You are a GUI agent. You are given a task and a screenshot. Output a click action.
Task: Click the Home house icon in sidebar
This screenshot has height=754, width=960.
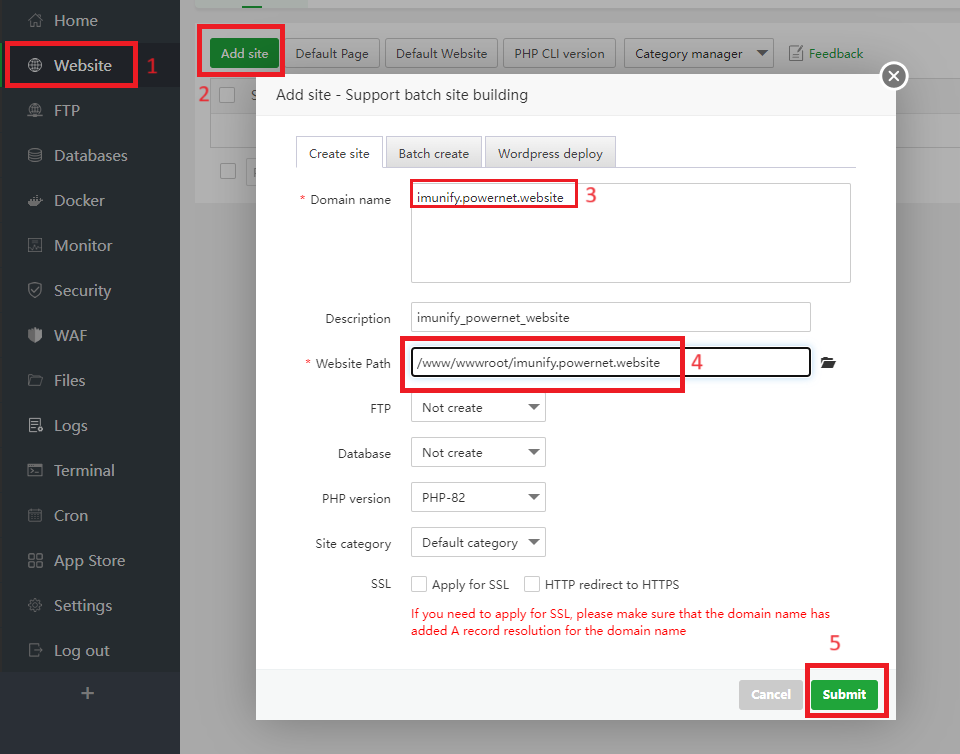(36, 20)
